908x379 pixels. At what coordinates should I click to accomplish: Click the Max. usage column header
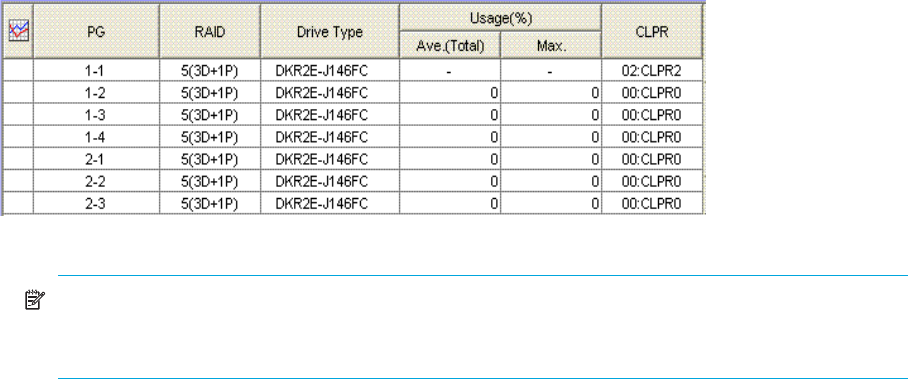point(551,45)
